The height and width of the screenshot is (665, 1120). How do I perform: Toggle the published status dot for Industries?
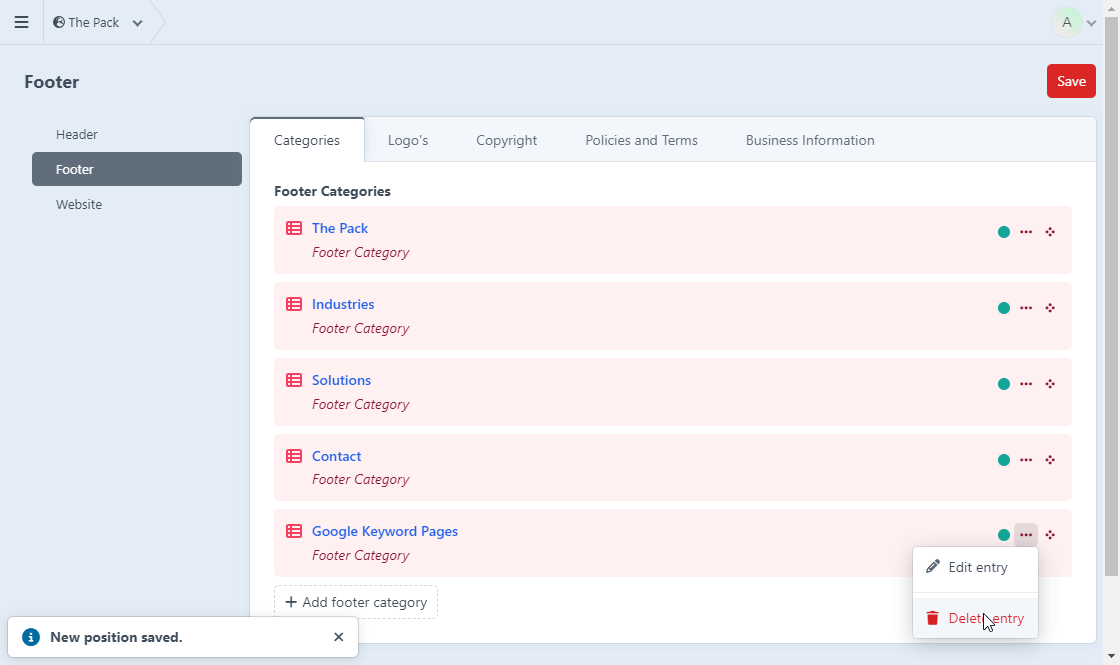tap(1004, 308)
